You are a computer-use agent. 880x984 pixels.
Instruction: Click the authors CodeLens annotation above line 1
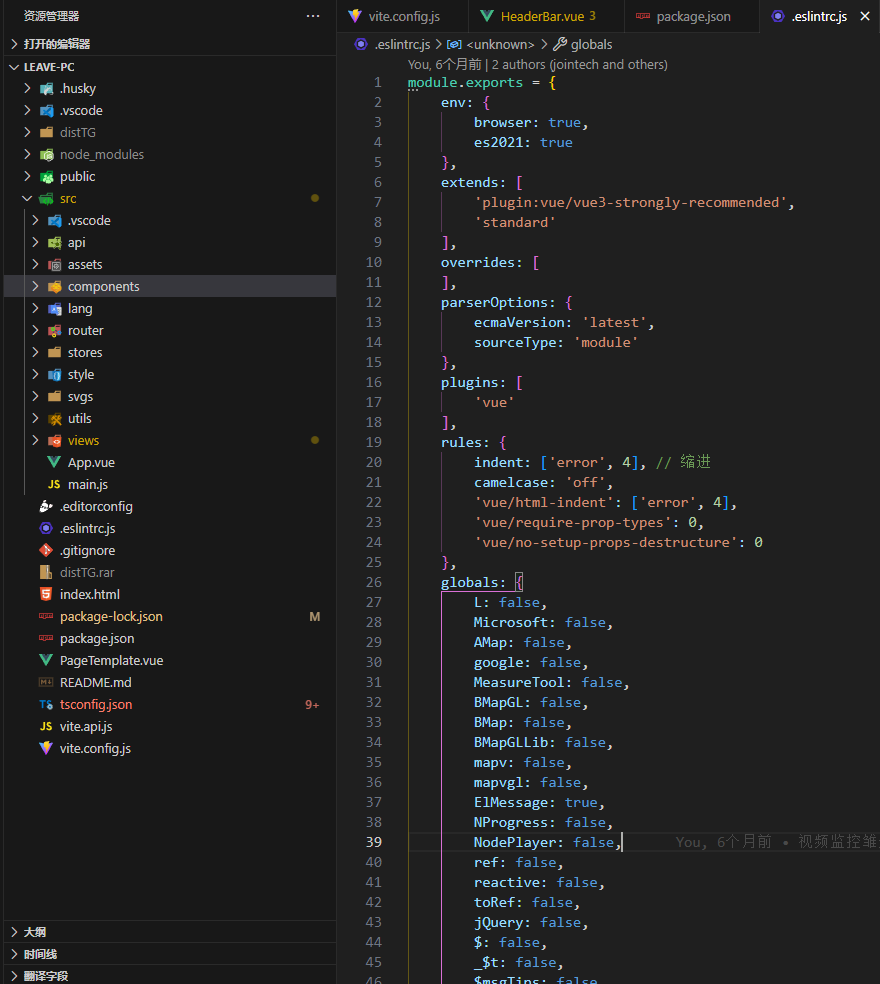(x=537, y=64)
